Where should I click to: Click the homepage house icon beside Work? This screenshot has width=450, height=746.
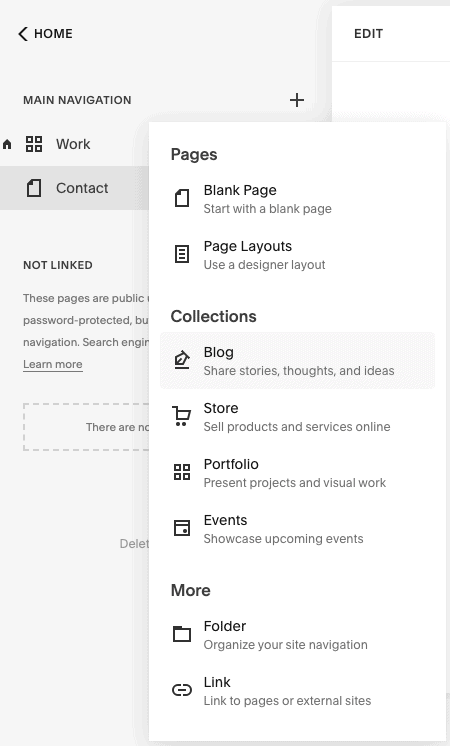click(x=7, y=144)
